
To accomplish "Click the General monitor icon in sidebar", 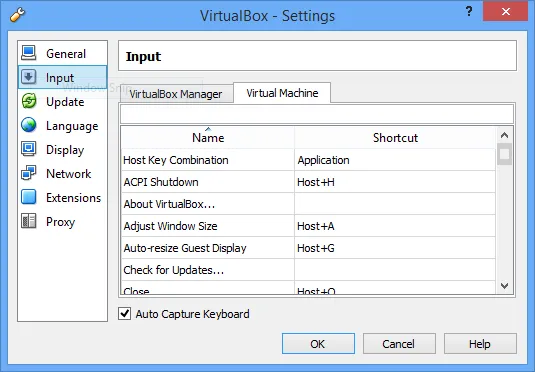I will [29, 53].
